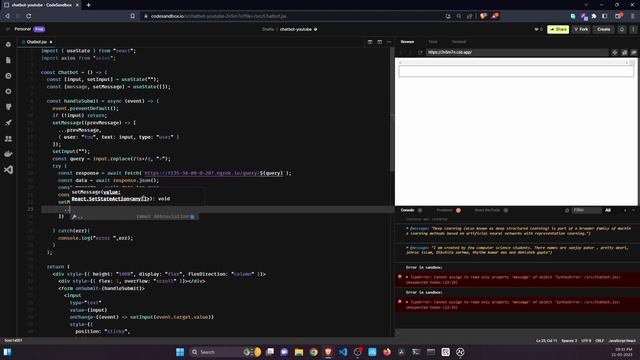Expand the first TypeError console entry
This screenshot has height=360, width=640.
(x=407, y=277)
